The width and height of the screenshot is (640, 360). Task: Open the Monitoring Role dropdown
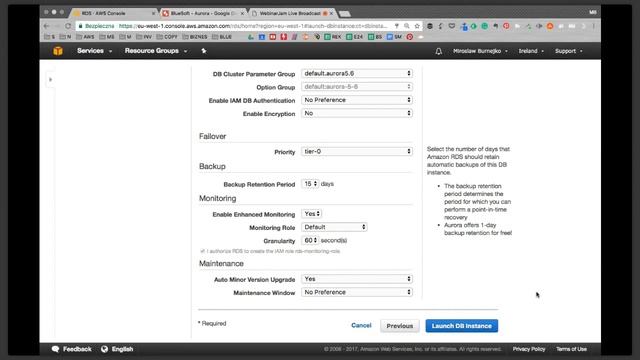[x=334, y=227]
